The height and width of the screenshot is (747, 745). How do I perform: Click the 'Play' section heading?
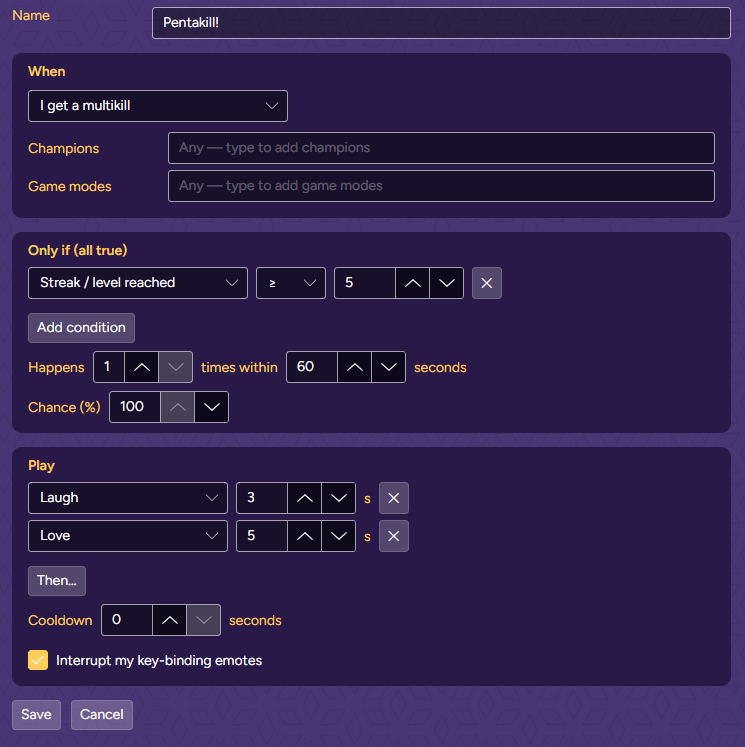click(41, 465)
